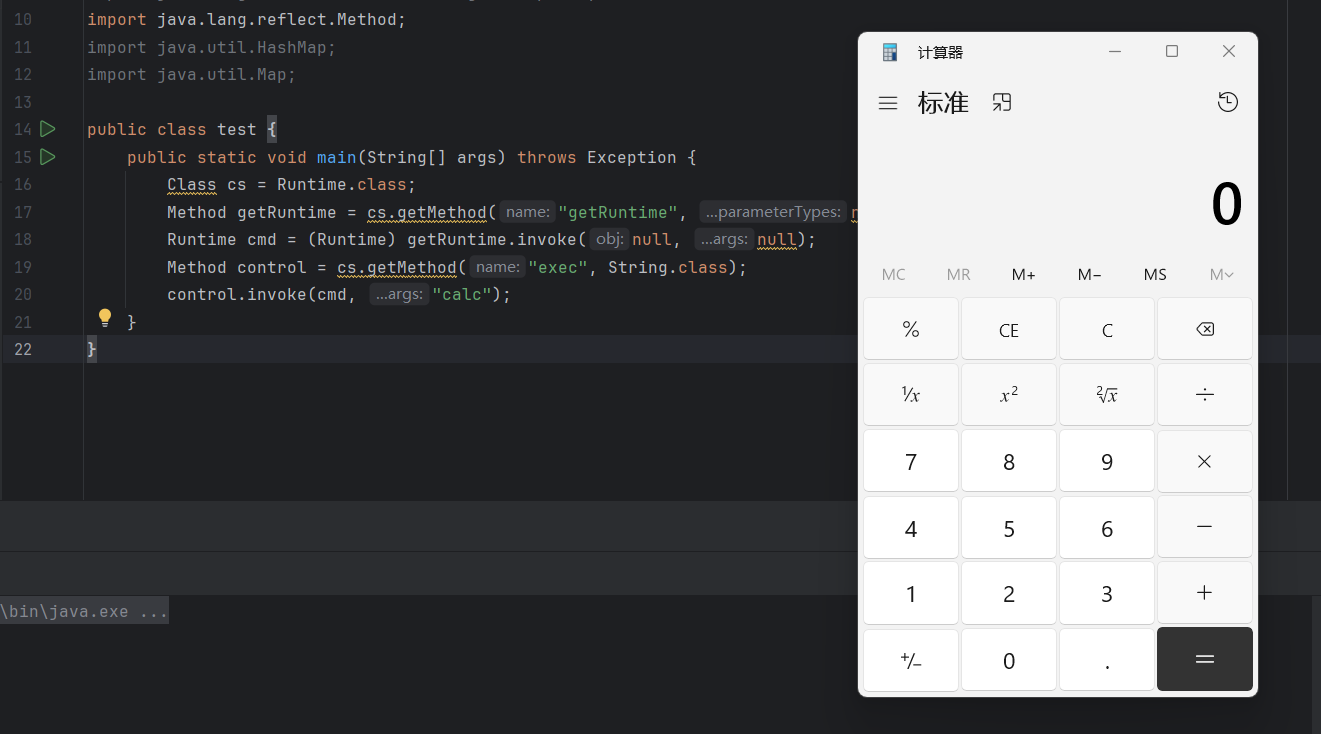The width and height of the screenshot is (1321, 734).
Task: Click the run icon next to main method
Action: pyautogui.click(x=47, y=157)
